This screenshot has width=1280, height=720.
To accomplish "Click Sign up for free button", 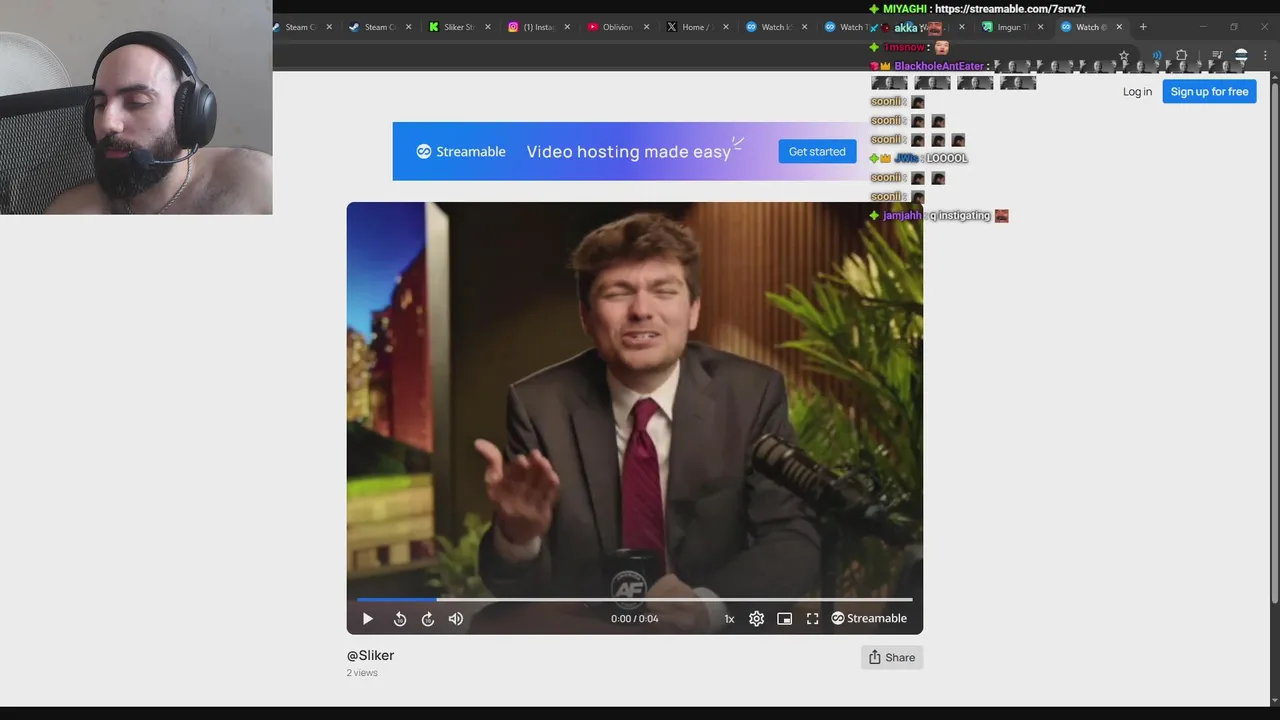I will click(x=1209, y=91).
